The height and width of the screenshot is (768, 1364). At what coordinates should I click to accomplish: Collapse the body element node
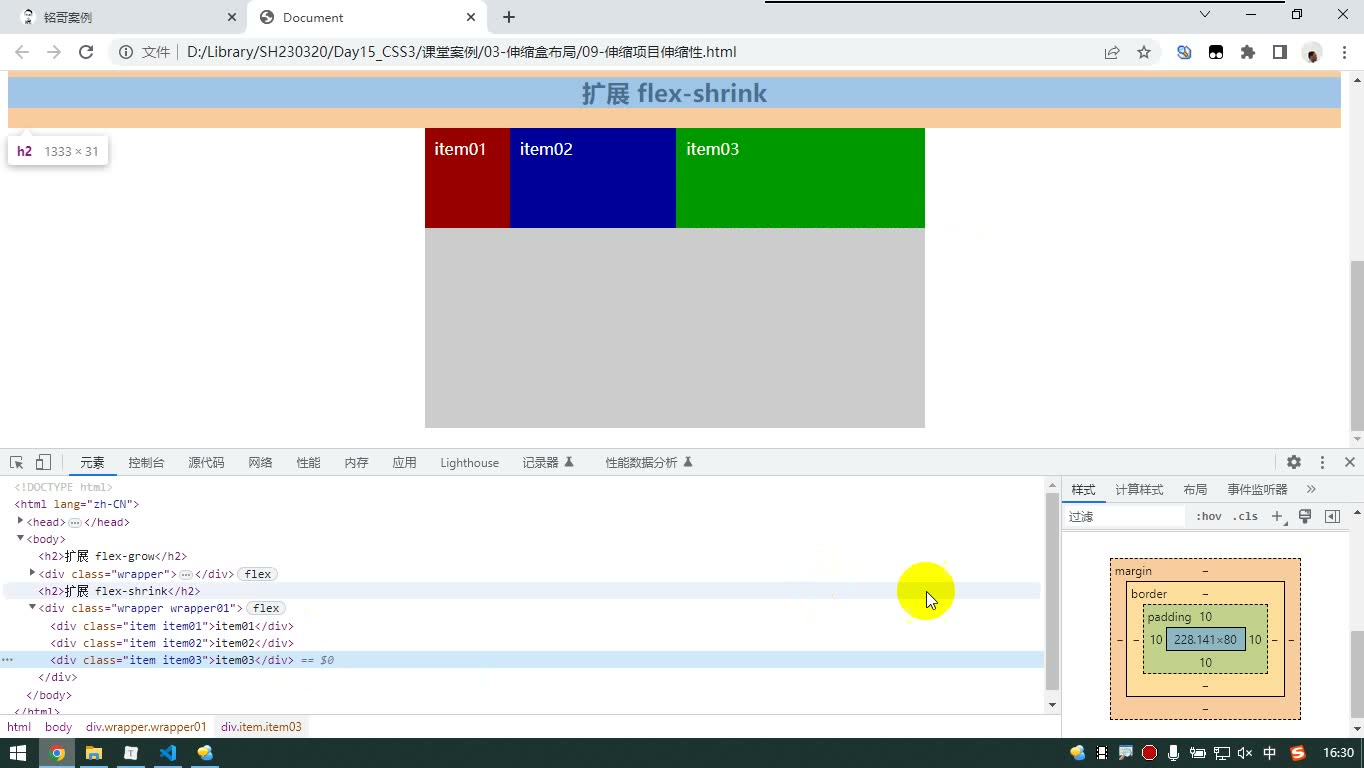(x=20, y=538)
